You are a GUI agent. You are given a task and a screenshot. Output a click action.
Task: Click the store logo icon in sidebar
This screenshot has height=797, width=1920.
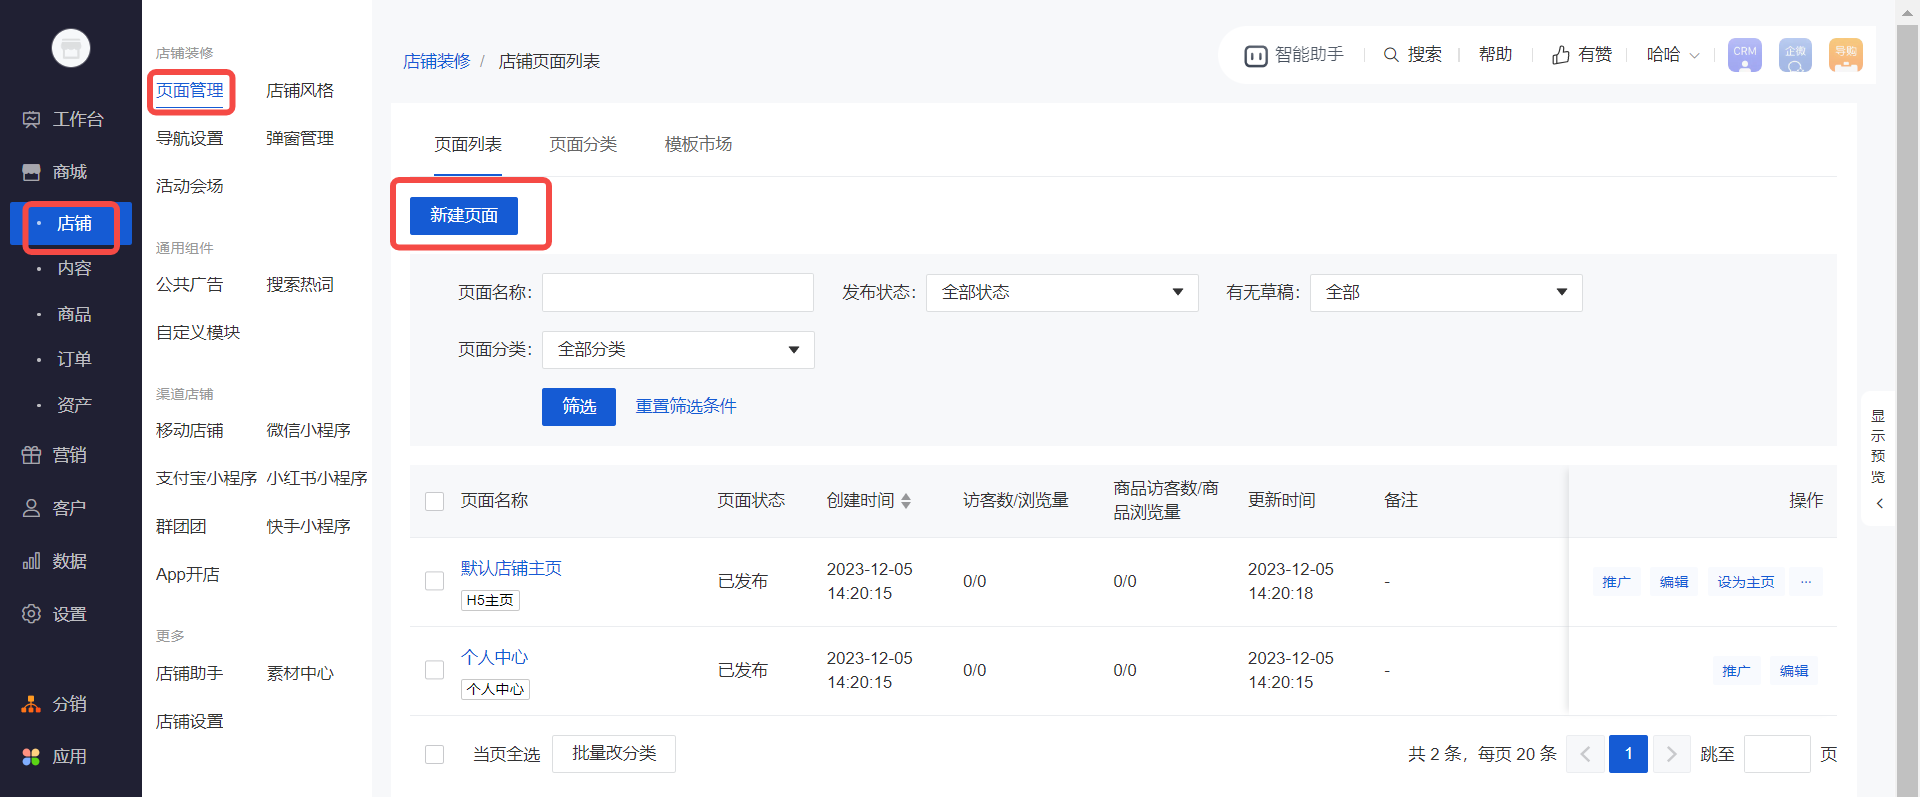(x=71, y=48)
